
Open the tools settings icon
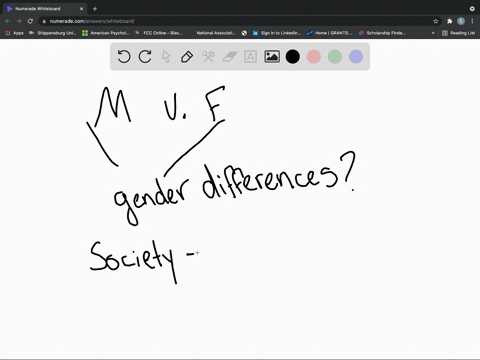(x=208, y=57)
